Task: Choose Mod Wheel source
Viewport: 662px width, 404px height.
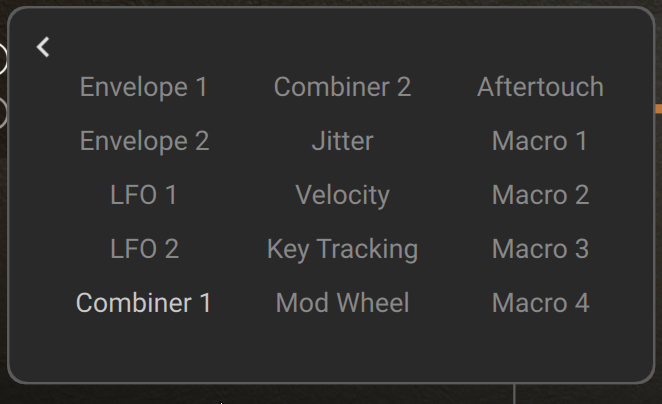Action: click(342, 303)
